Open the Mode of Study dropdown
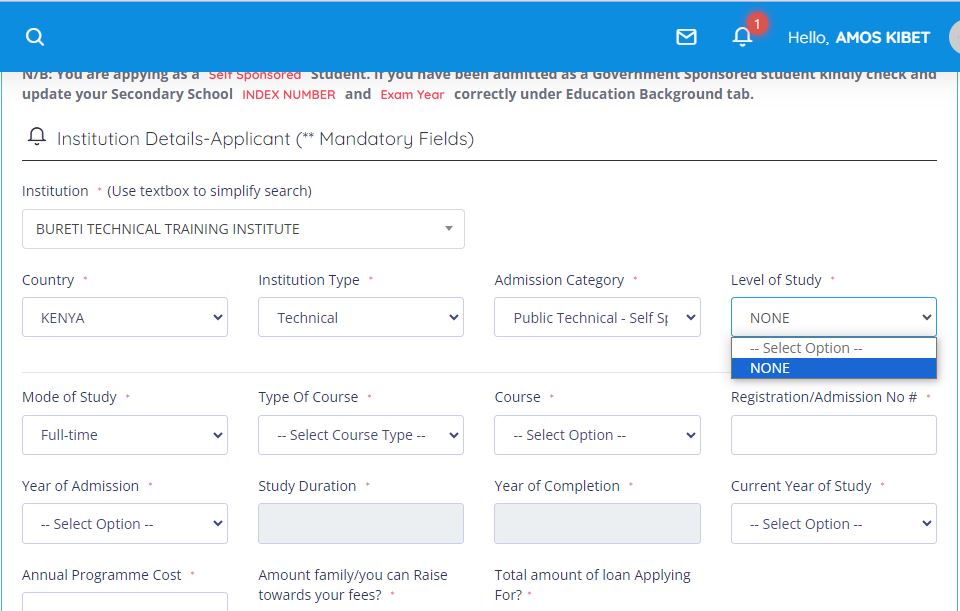Screen dimensions: 960x611 point(125,435)
